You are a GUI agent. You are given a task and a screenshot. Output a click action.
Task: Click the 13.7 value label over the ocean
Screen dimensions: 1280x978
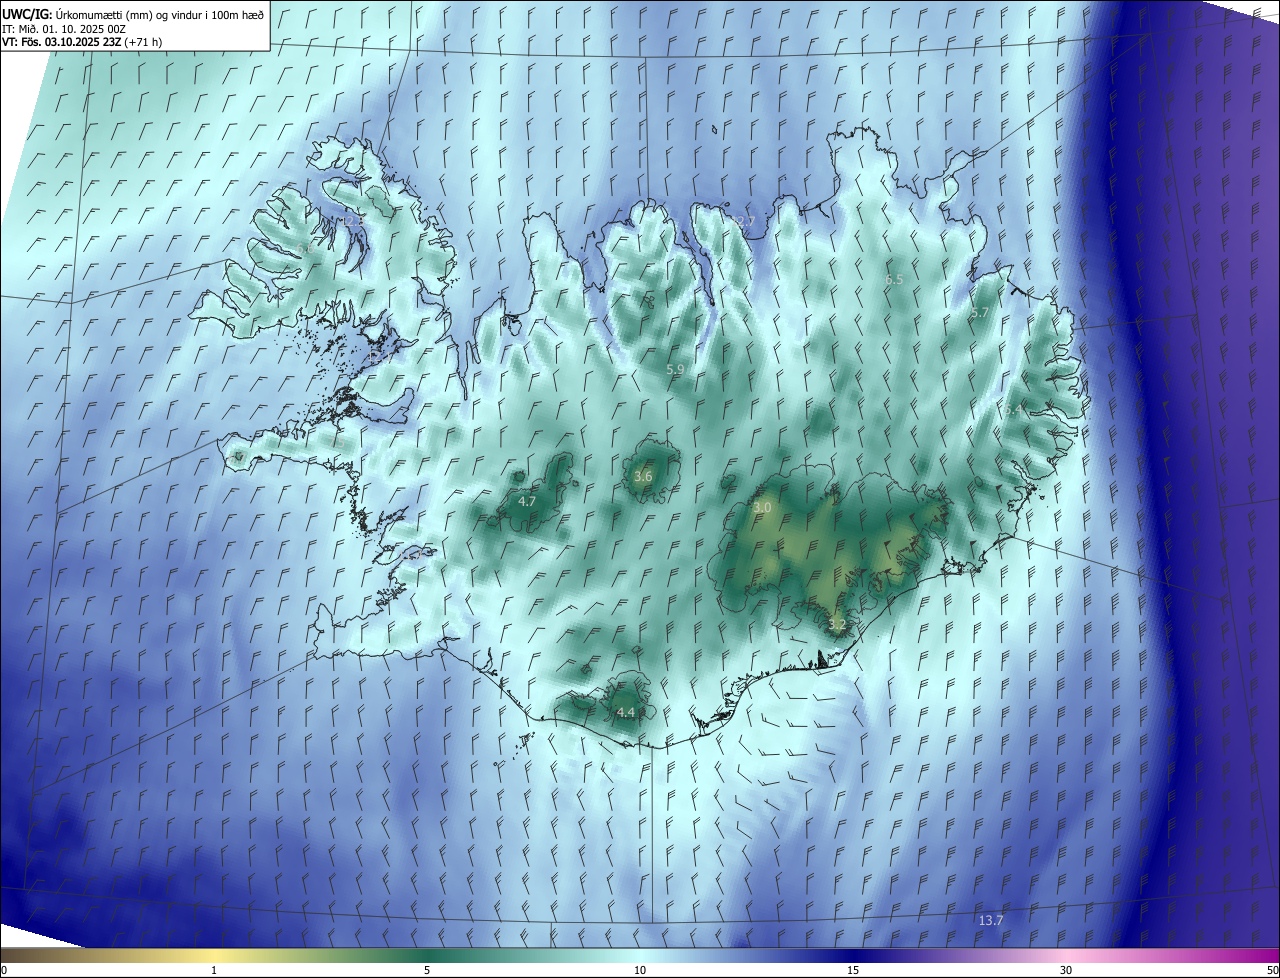(991, 920)
